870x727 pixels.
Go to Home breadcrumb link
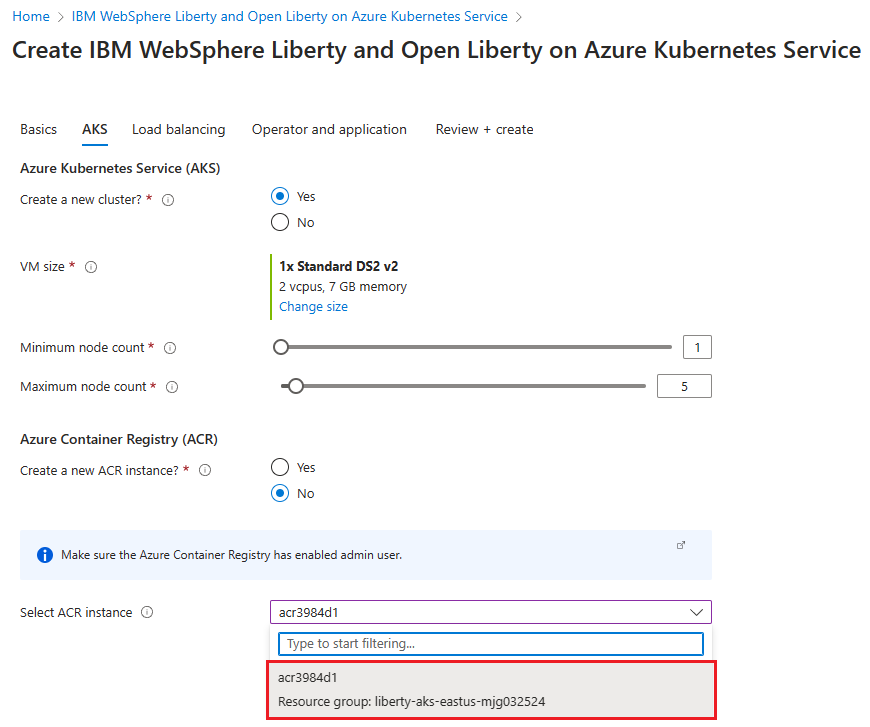coord(30,17)
